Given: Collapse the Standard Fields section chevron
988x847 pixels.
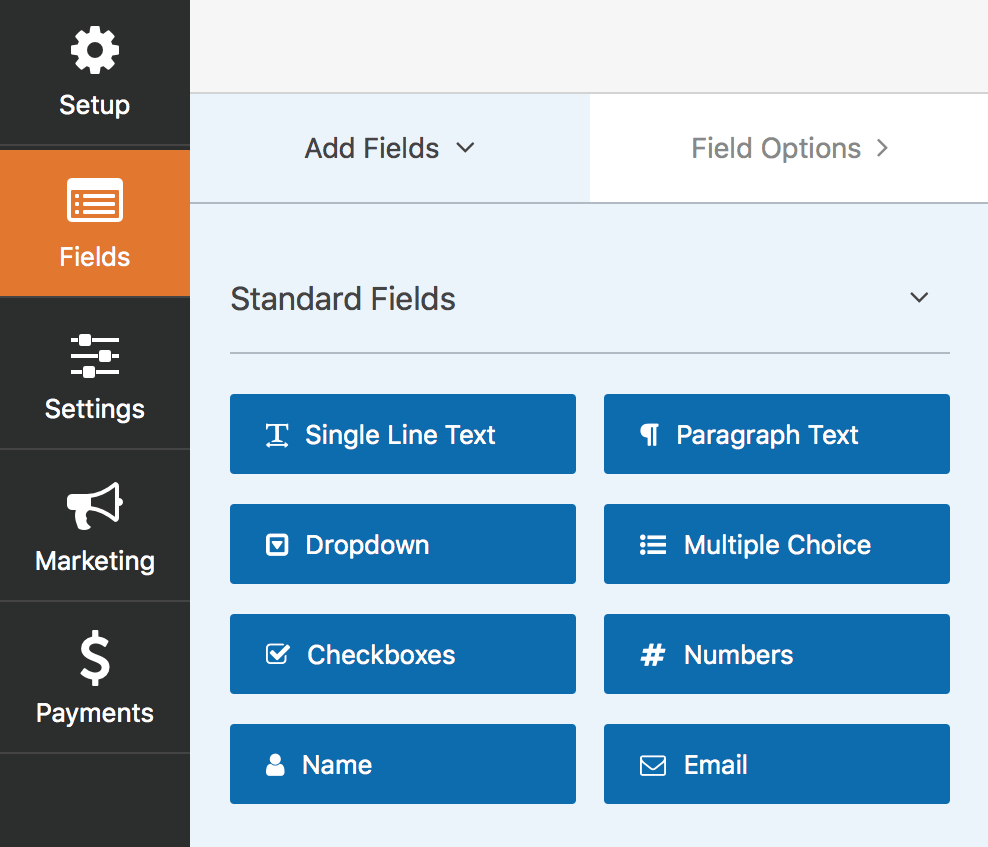Looking at the screenshot, I should pyautogui.click(x=919, y=297).
